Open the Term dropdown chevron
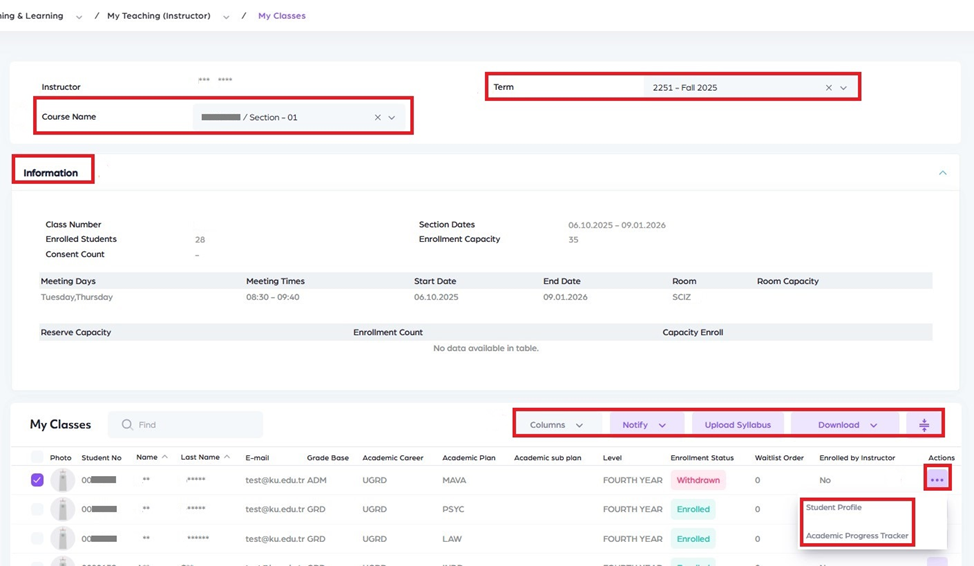Screen dimensions: 974x566 (844, 88)
